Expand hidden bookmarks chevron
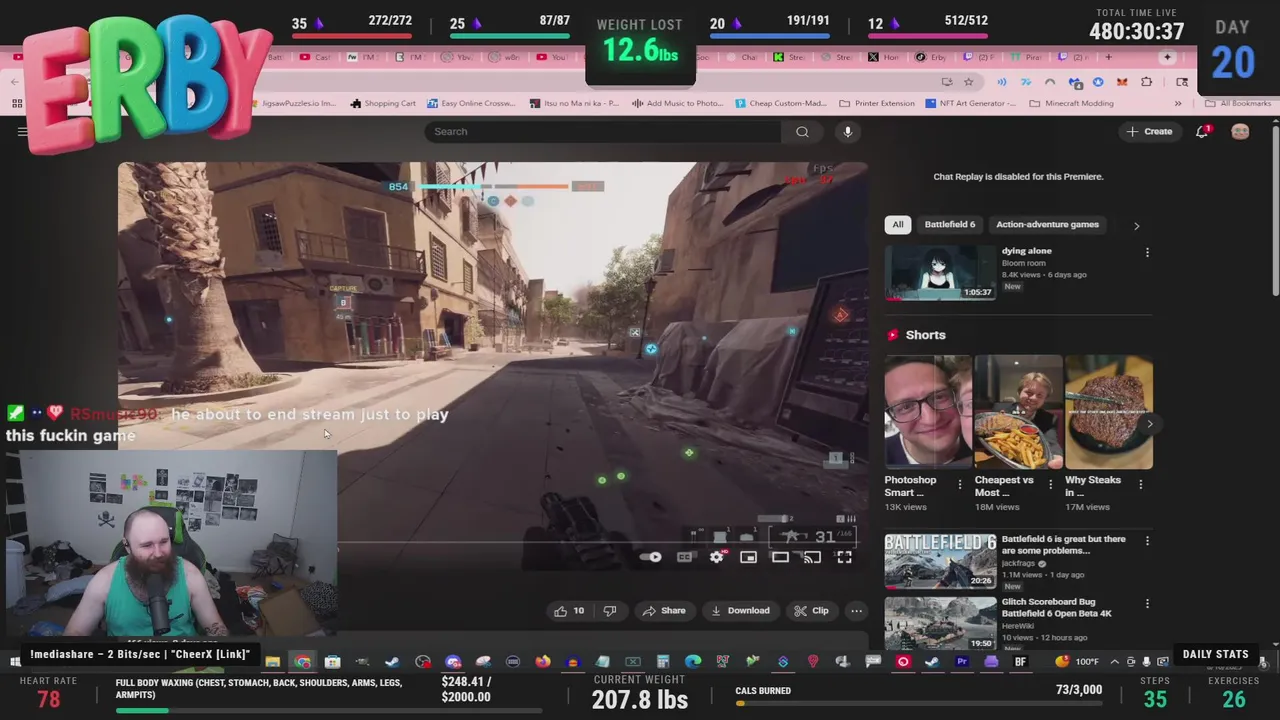1280x720 pixels. pyautogui.click(x=1177, y=103)
